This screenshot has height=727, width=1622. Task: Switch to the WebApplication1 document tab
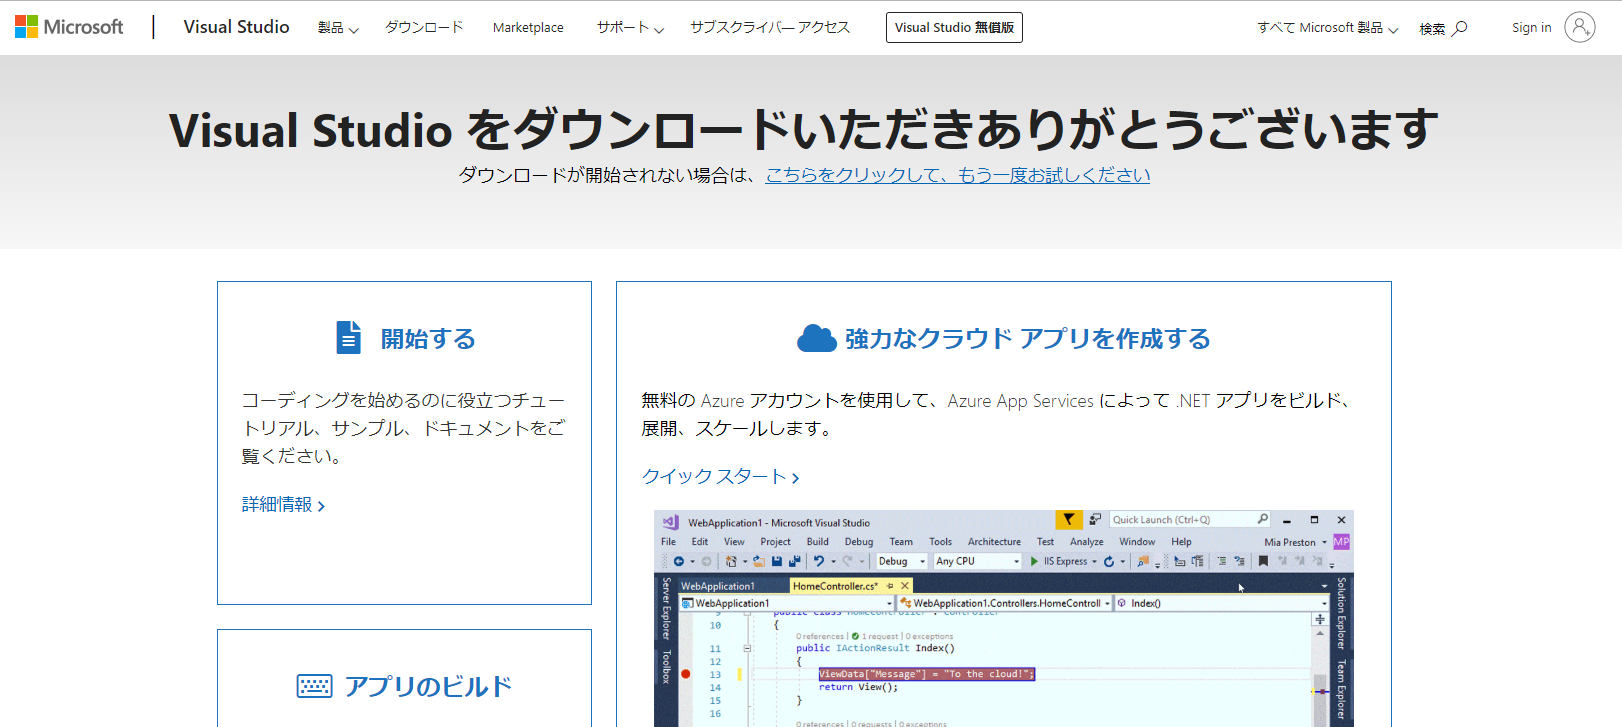pos(718,586)
